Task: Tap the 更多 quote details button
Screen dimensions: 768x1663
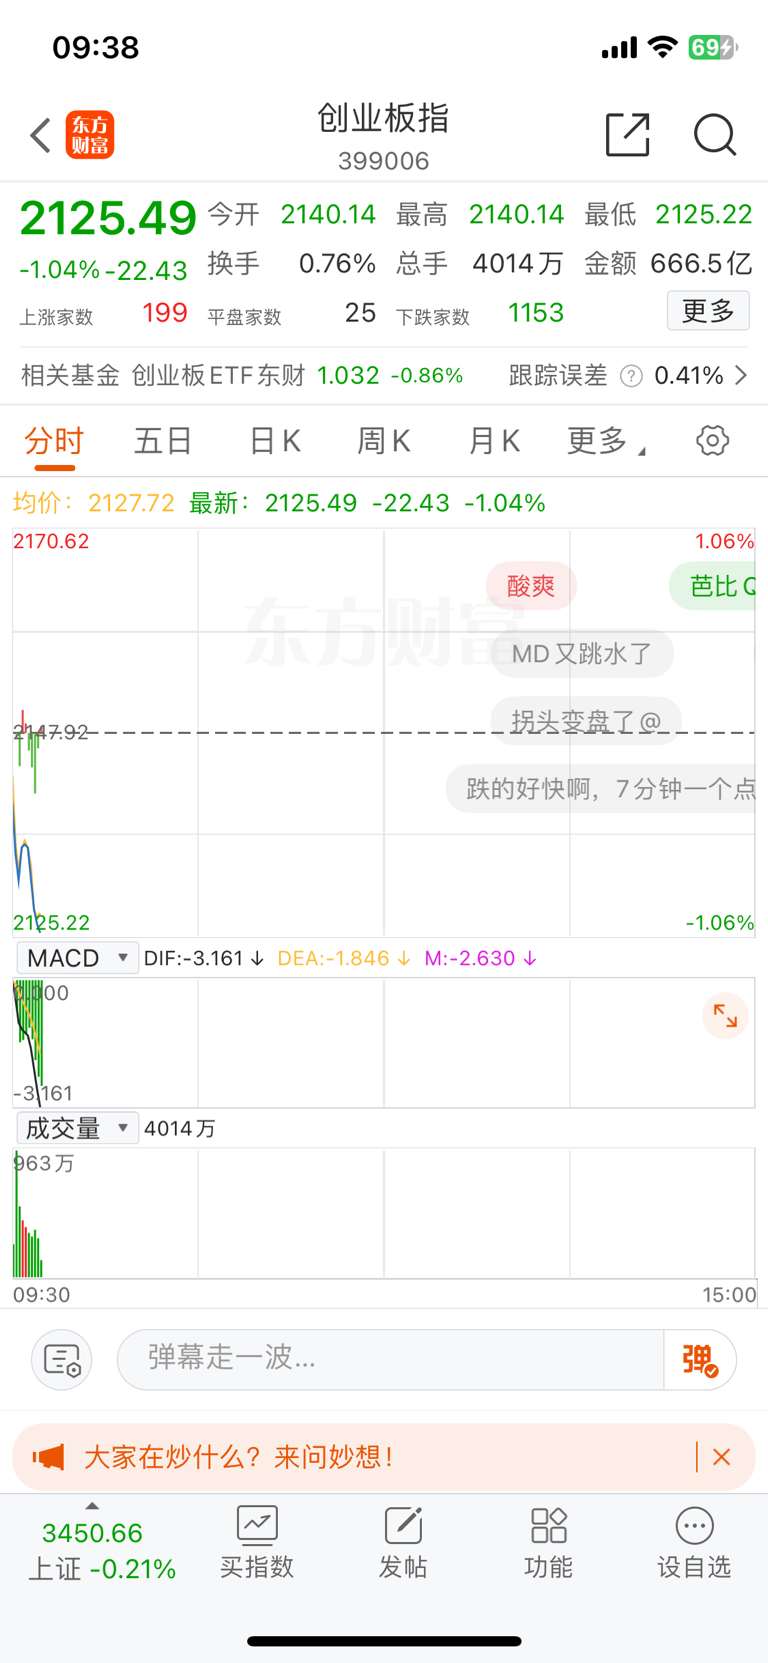Action: pyautogui.click(x=708, y=311)
